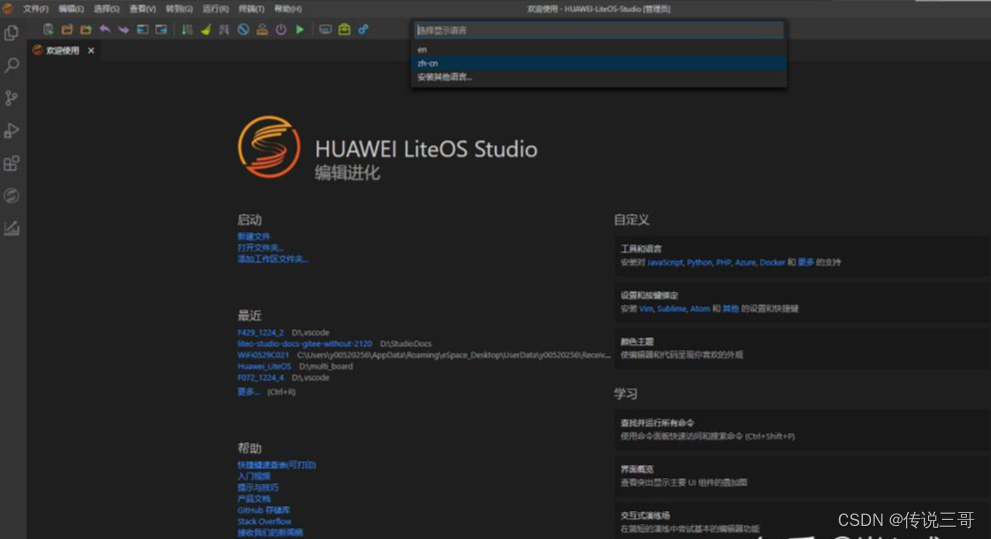The width and height of the screenshot is (991, 539).
Task: Click the 入门视频 help link
Action: pyautogui.click(x=253, y=476)
